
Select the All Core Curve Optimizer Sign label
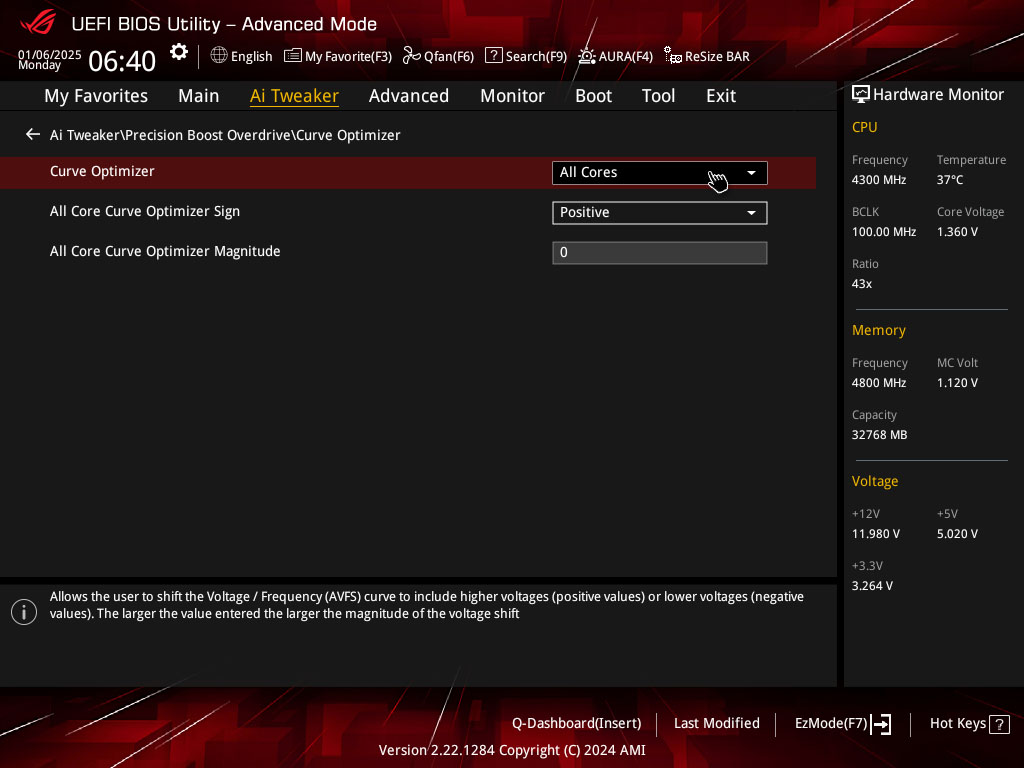click(145, 212)
